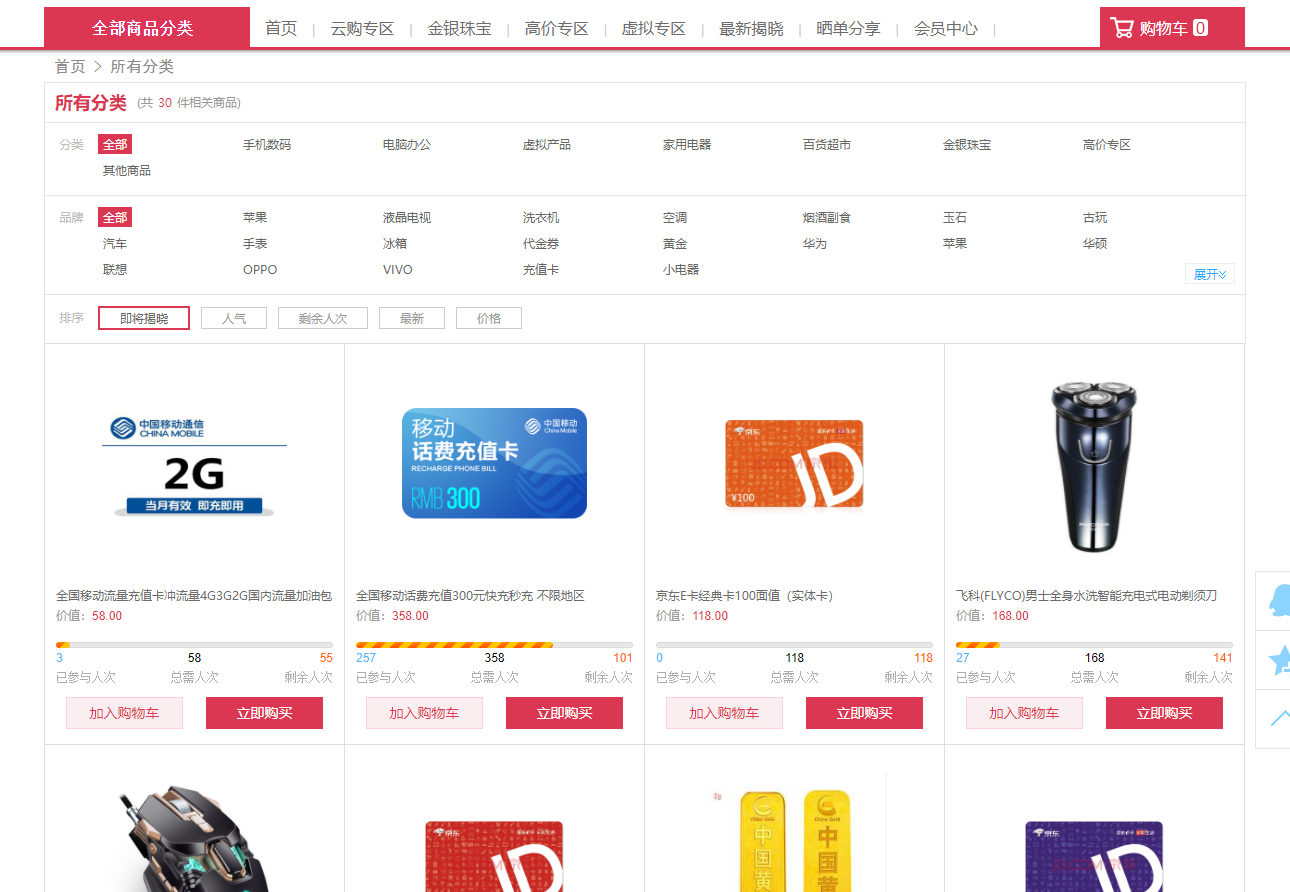This screenshot has height=892, width=1290.
Task: Sort by 即将揭晓
Action: [144, 318]
